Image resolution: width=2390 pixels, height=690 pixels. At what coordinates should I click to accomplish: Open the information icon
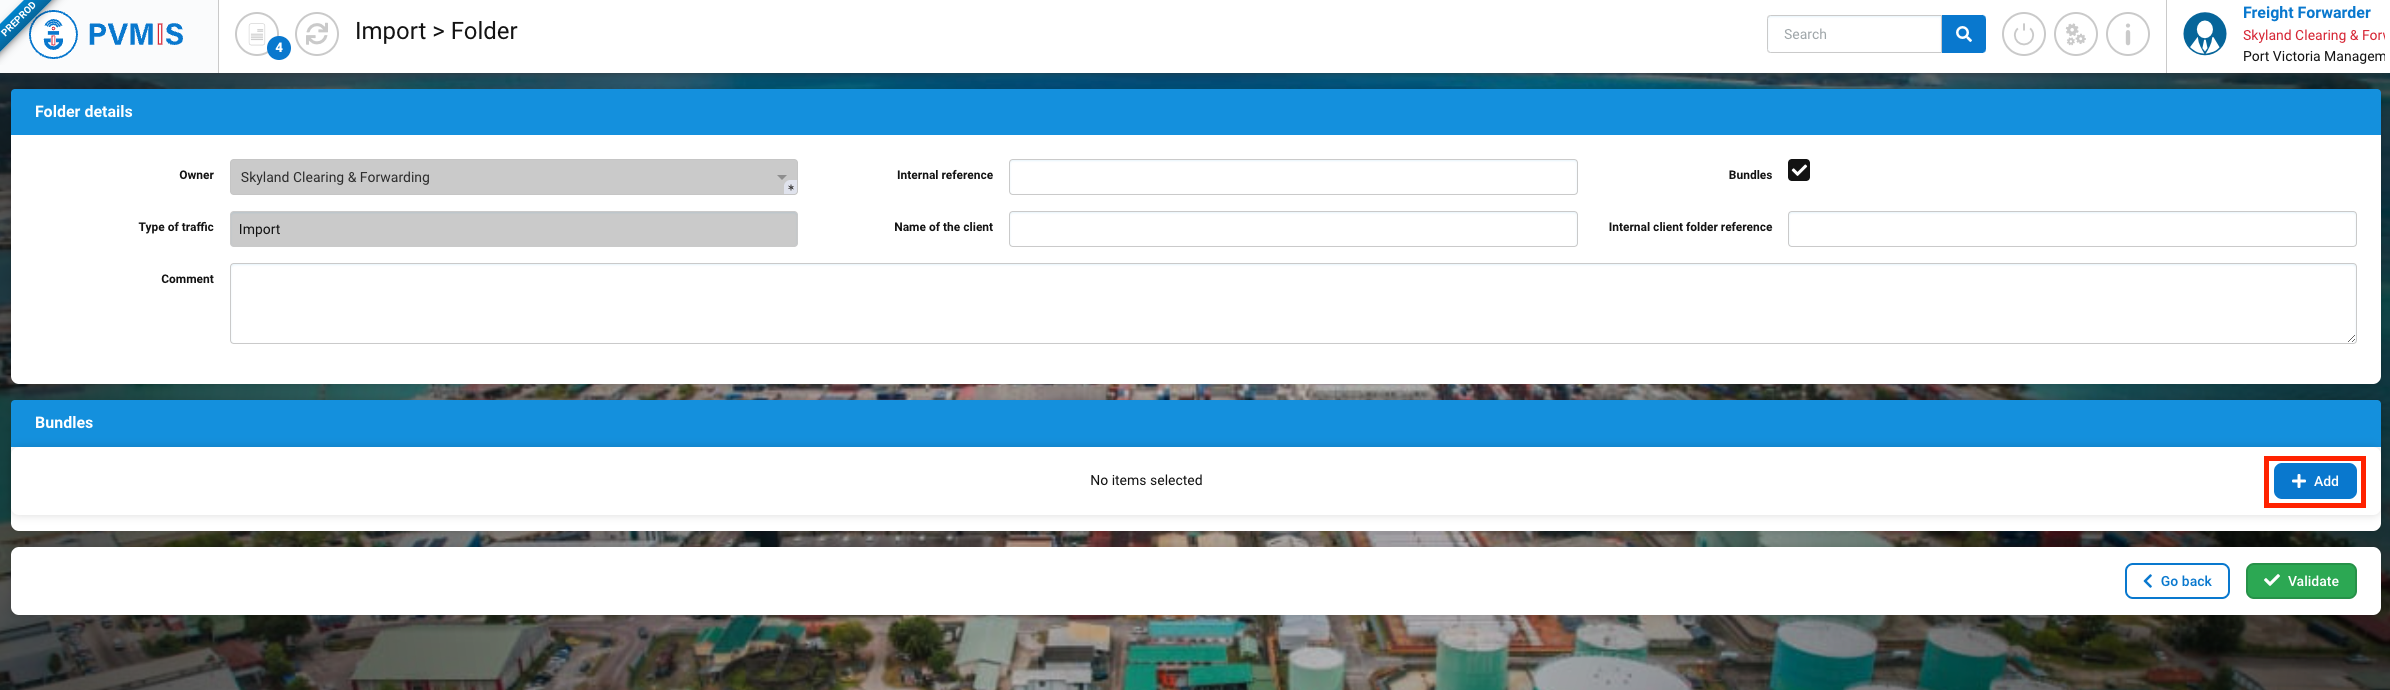pos(2127,35)
